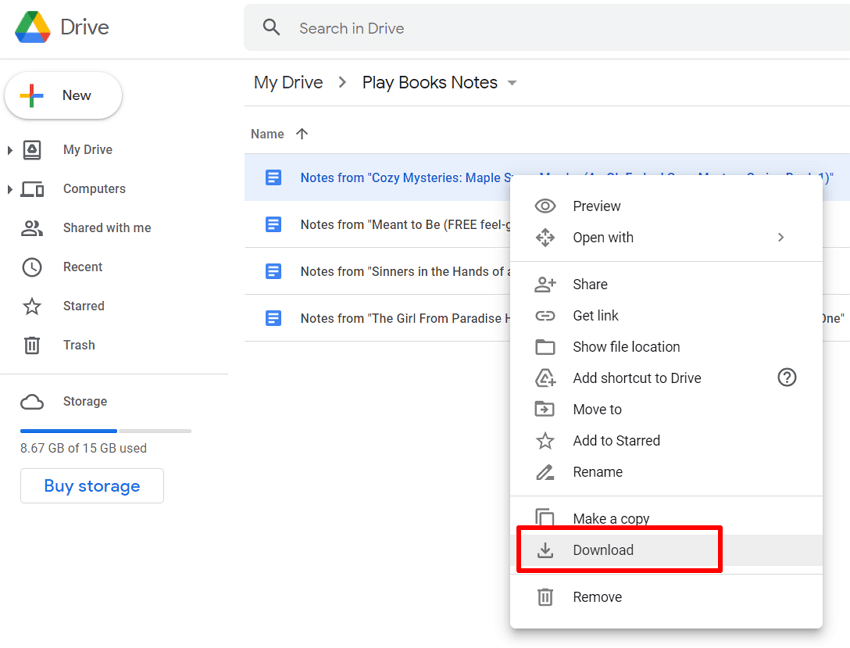
Task: Click the Google Drive logo
Action: [33, 27]
